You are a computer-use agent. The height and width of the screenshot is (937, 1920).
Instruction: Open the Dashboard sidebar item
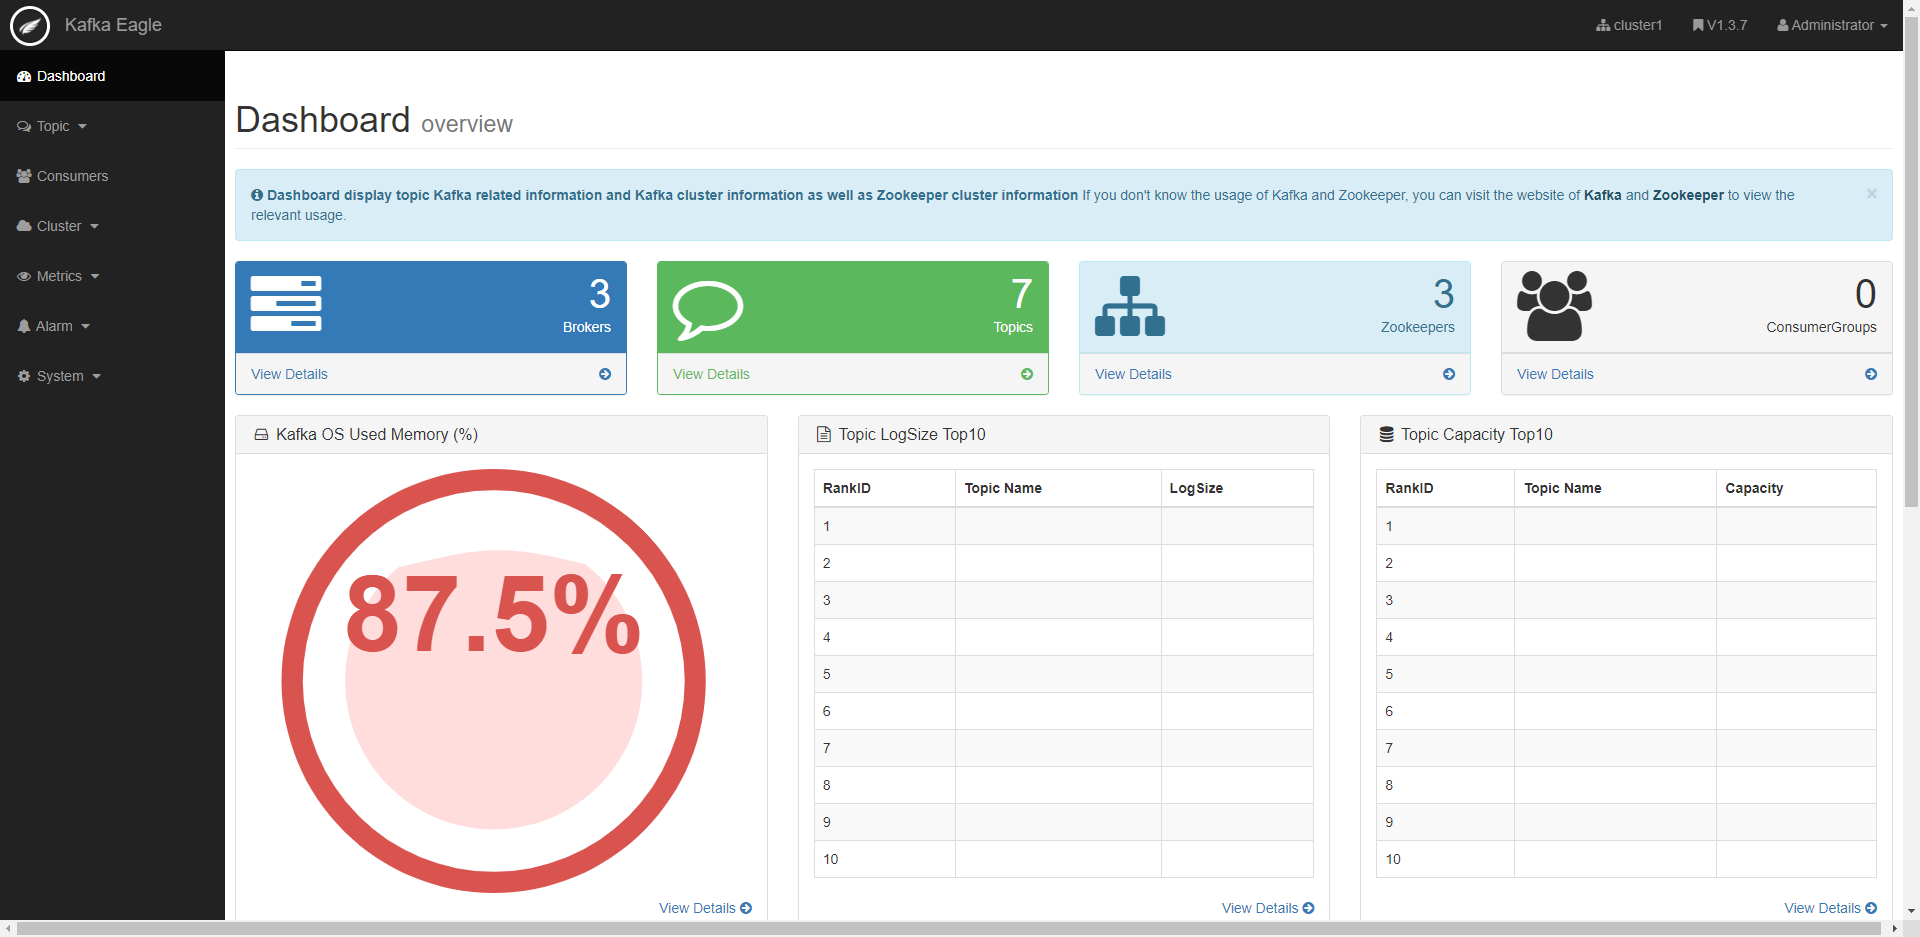(112, 76)
